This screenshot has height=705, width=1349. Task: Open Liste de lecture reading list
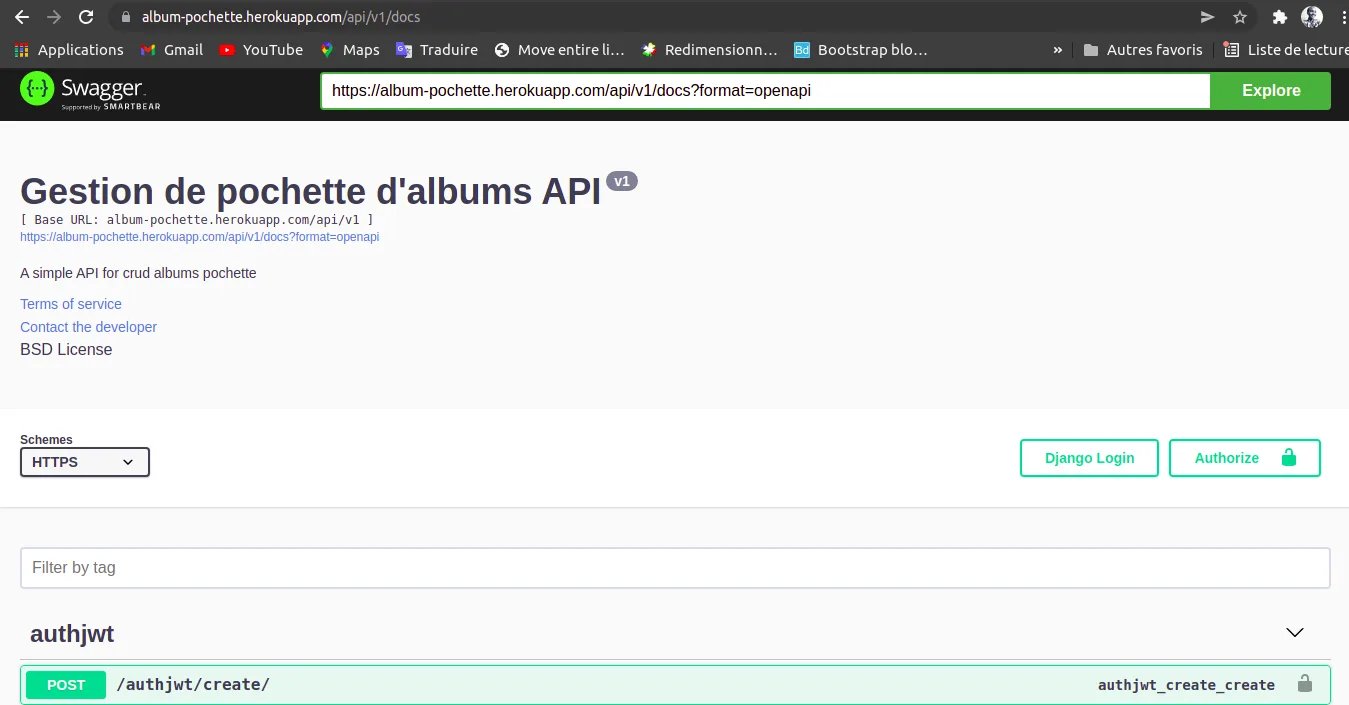(x=1286, y=50)
